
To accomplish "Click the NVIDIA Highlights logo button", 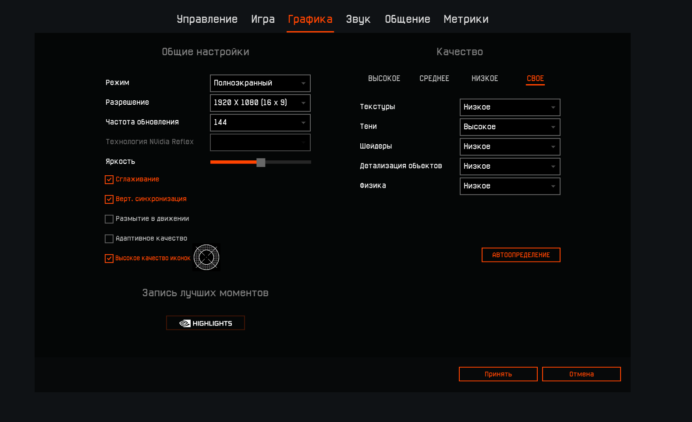I will (205, 323).
